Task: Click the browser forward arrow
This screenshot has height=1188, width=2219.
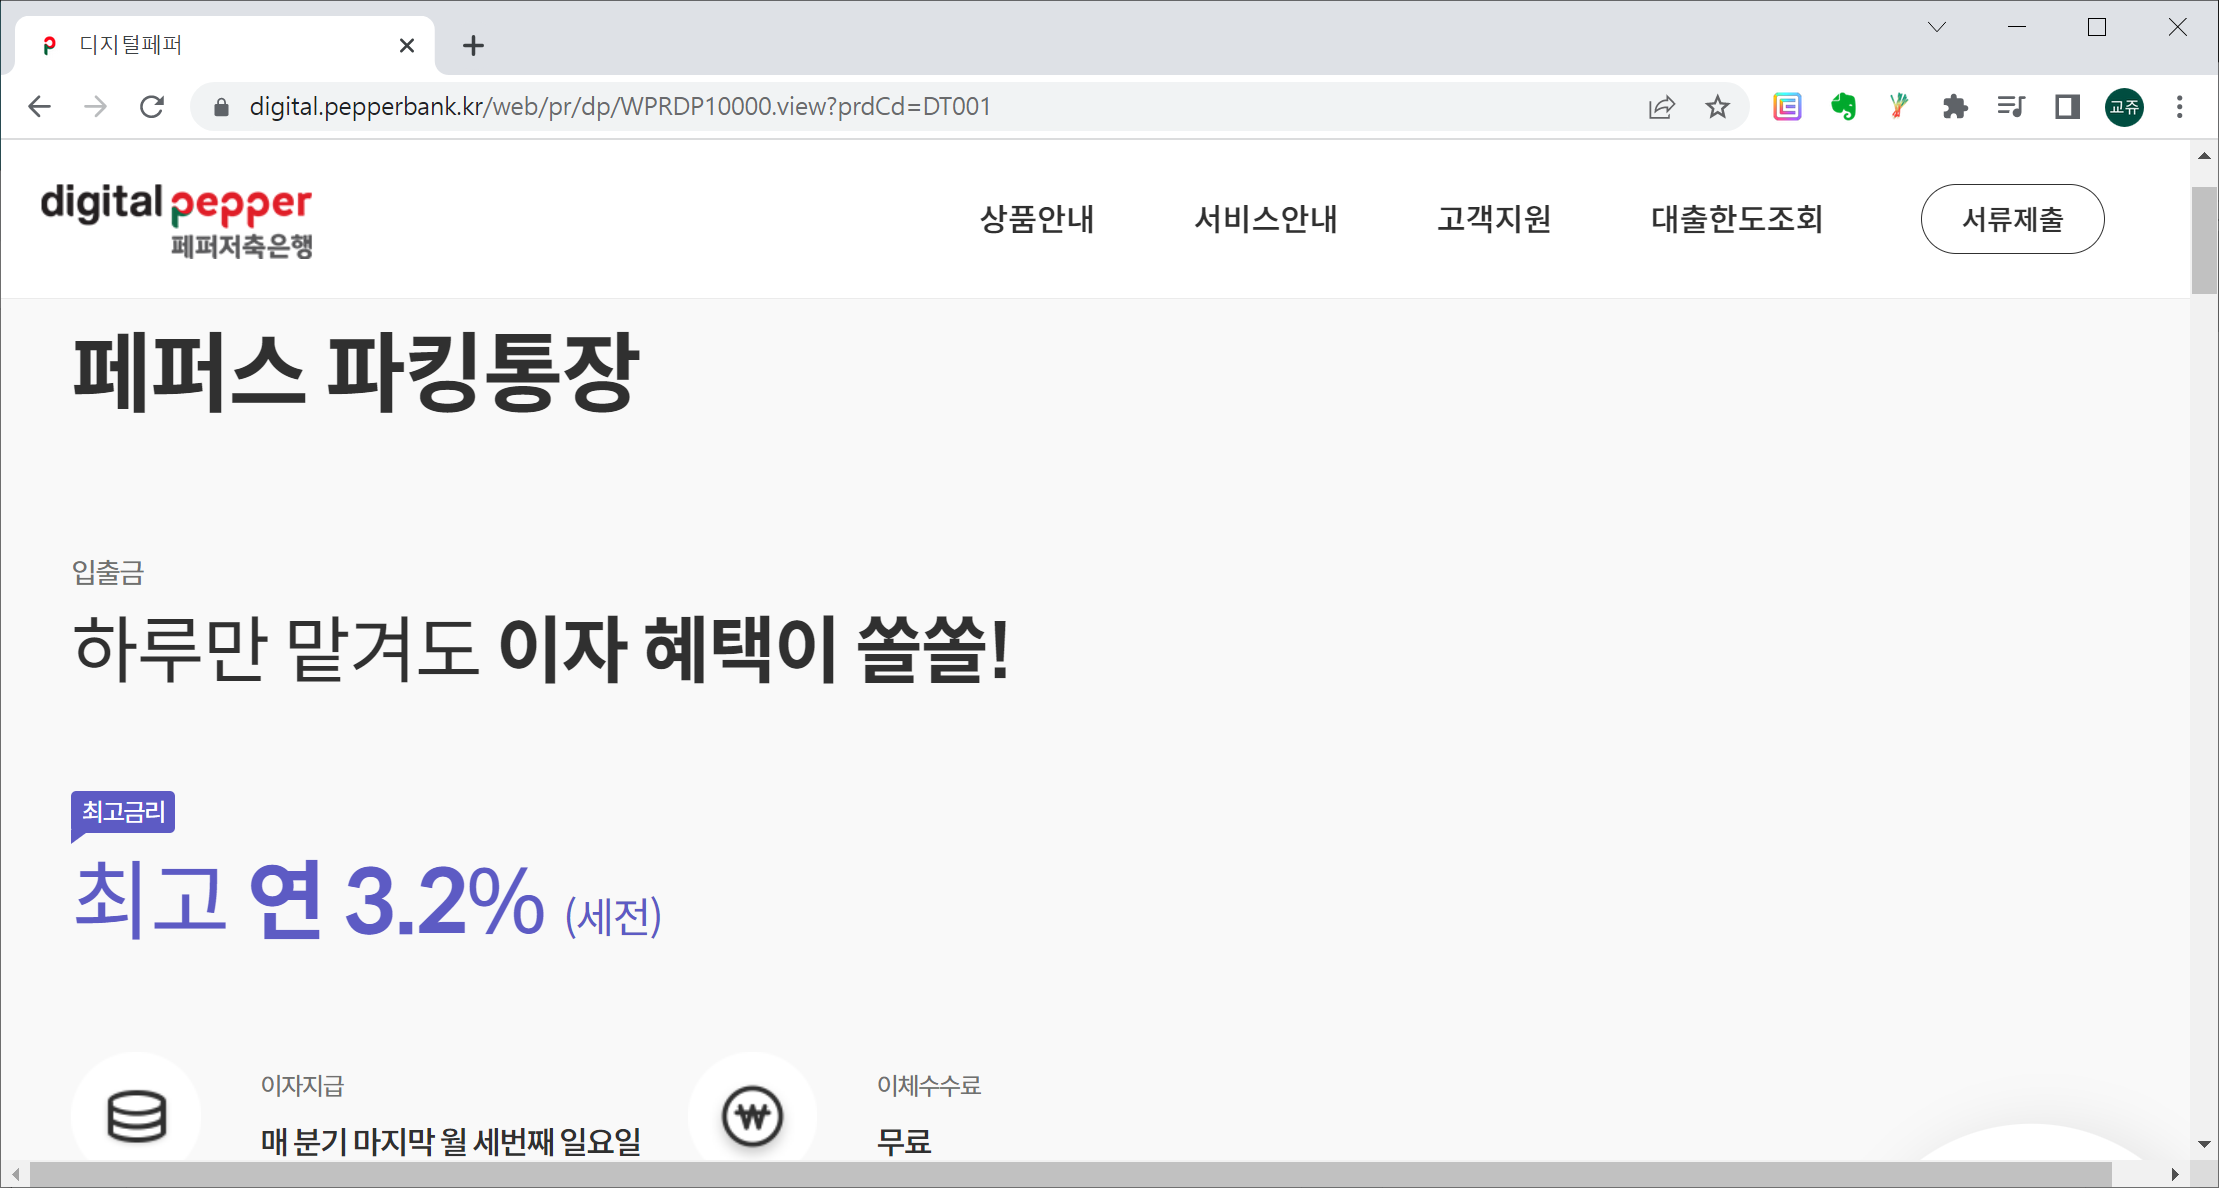Action: coord(96,107)
